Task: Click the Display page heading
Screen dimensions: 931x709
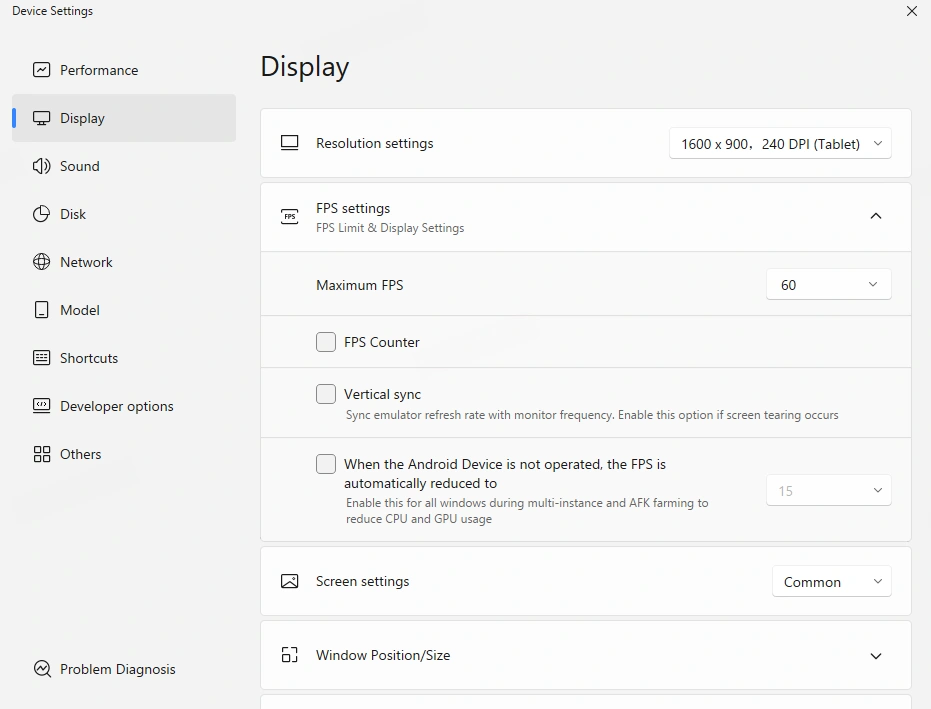Action: click(305, 67)
